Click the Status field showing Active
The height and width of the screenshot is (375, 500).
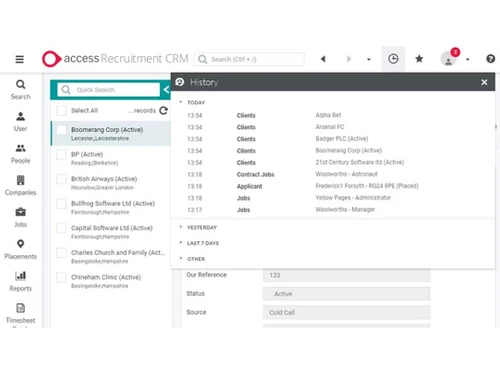tap(346, 294)
